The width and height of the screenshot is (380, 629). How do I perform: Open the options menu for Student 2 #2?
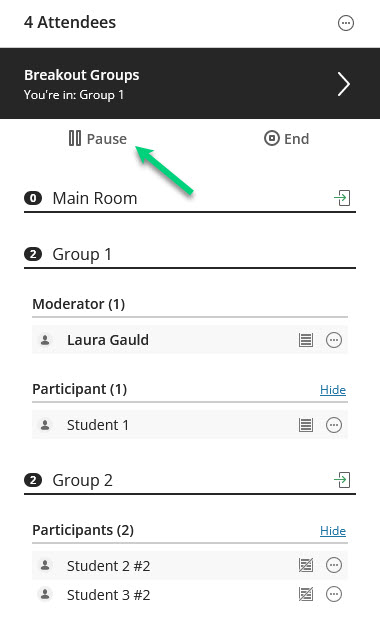point(333,565)
